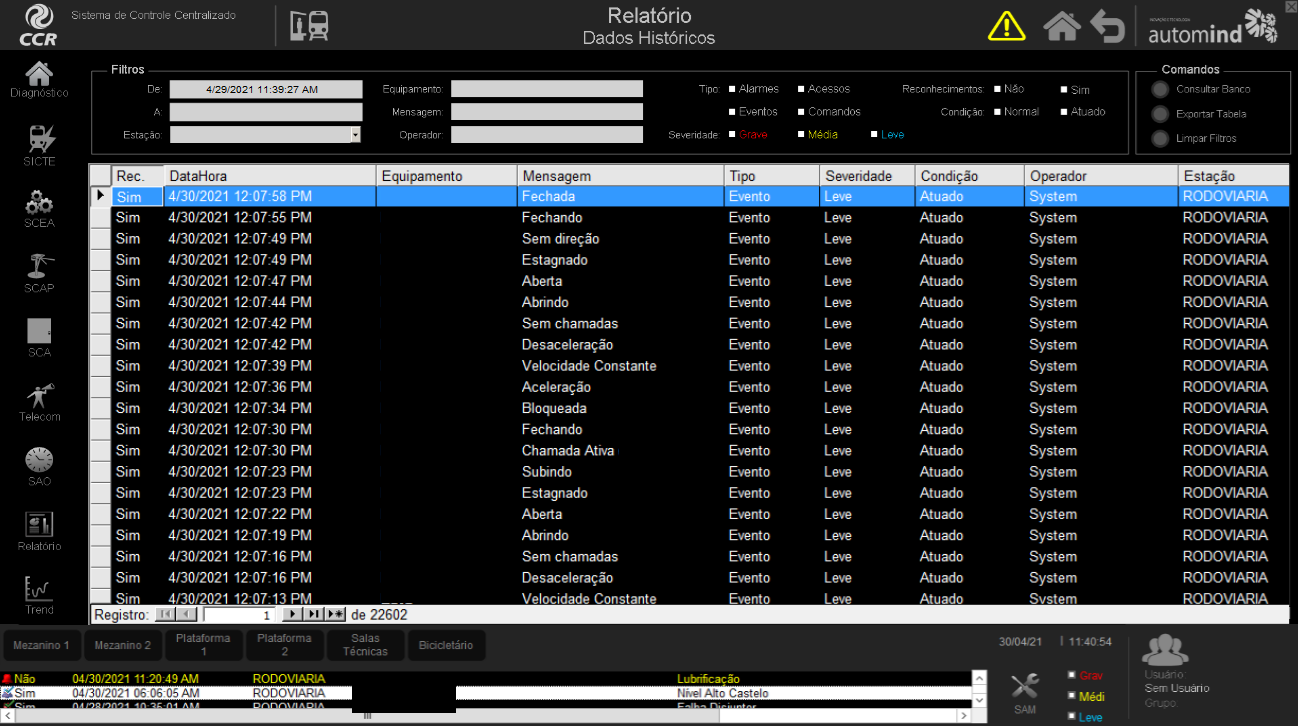Click the users group icon
Image resolution: width=1298 pixels, height=726 pixels.
coord(1166,650)
